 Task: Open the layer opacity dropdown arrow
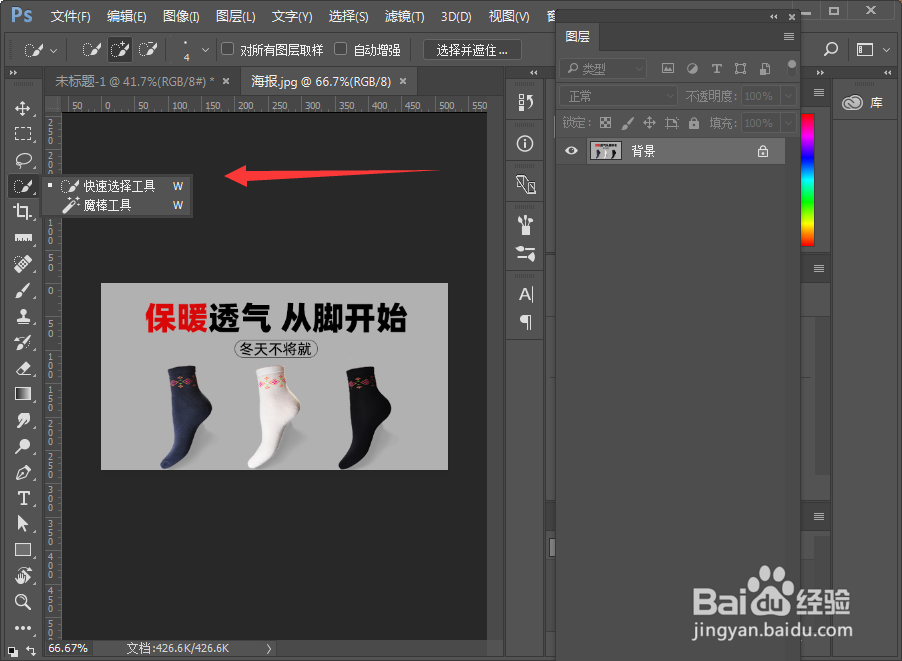(x=789, y=95)
